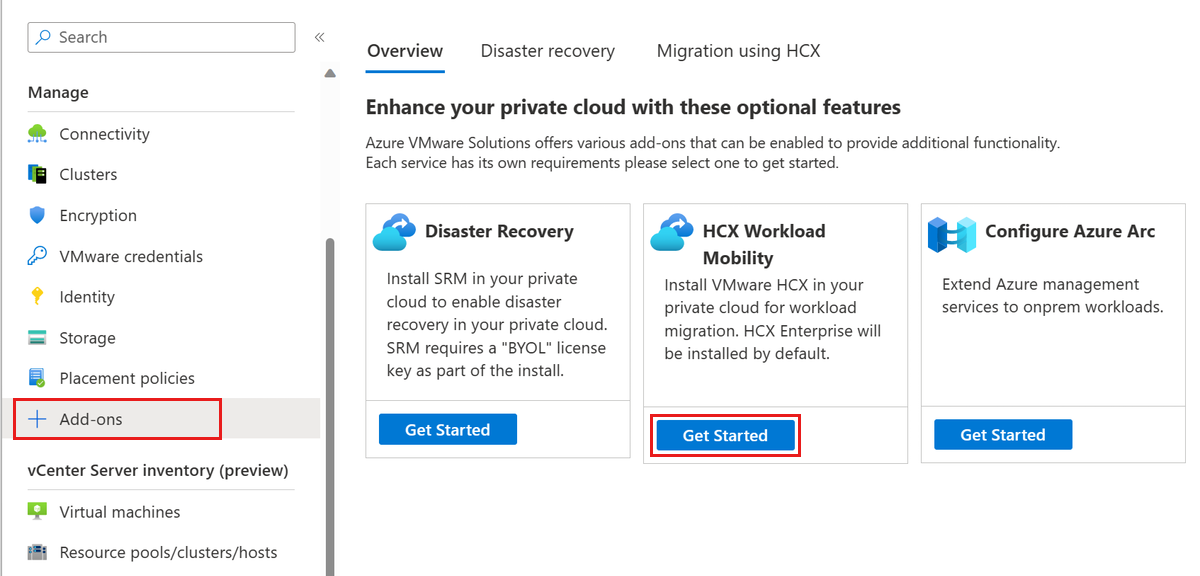This screenshot has width=1200, height=576.
Task: Click the sidebar scroll up arrow
Action: (x=330, y=73)
